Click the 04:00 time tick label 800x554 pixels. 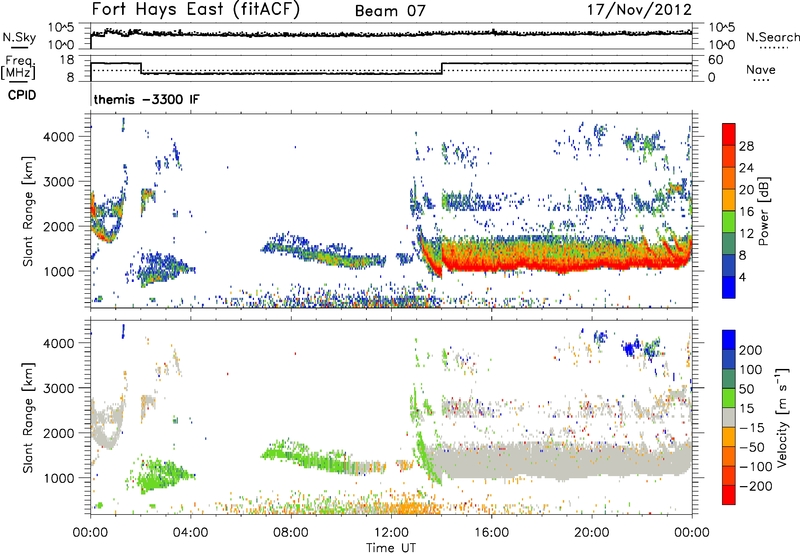click(190, 533)
